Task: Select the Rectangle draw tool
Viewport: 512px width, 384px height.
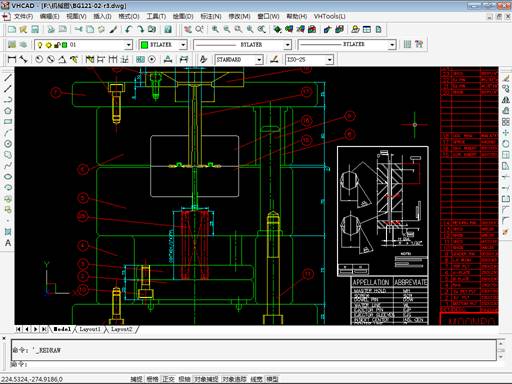Action: (x=8, y=122)
